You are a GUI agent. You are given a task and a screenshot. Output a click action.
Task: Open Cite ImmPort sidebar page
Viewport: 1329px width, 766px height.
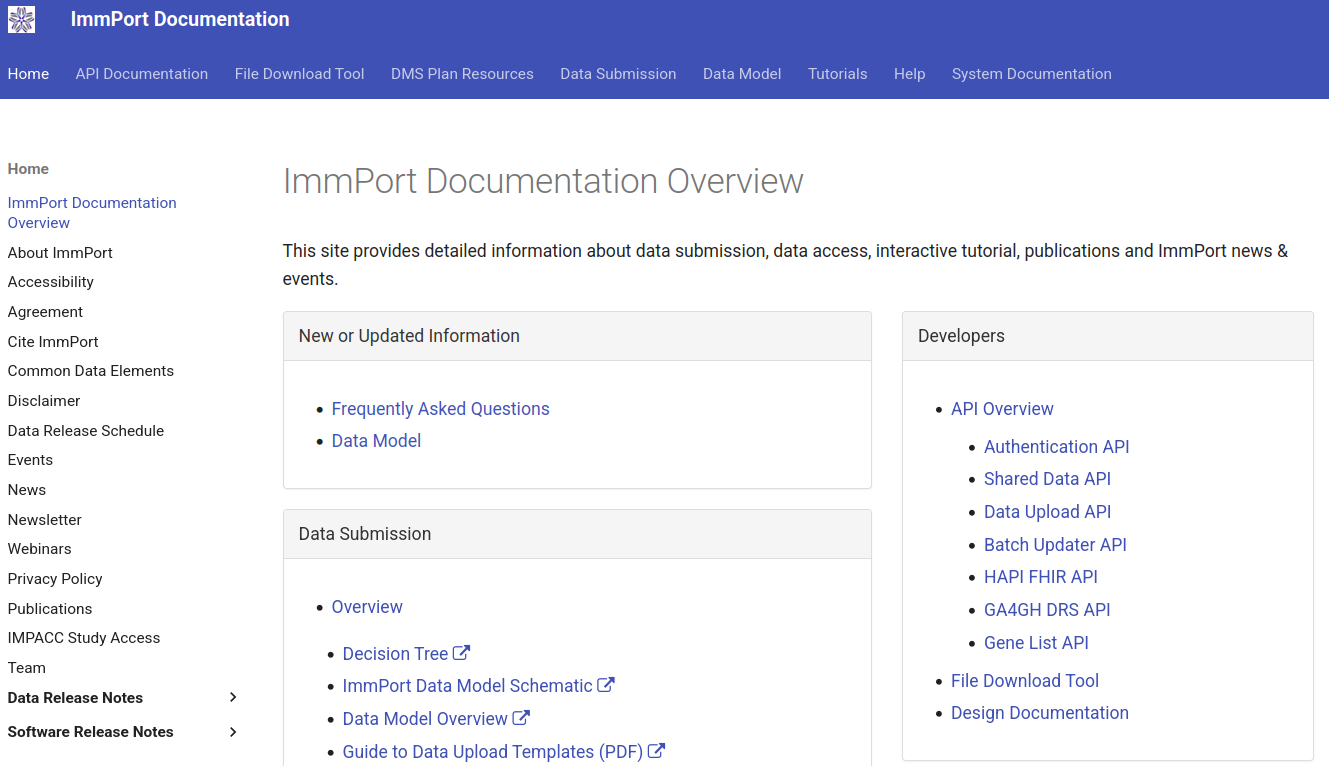pyautogui.click(x=53, y=342)
